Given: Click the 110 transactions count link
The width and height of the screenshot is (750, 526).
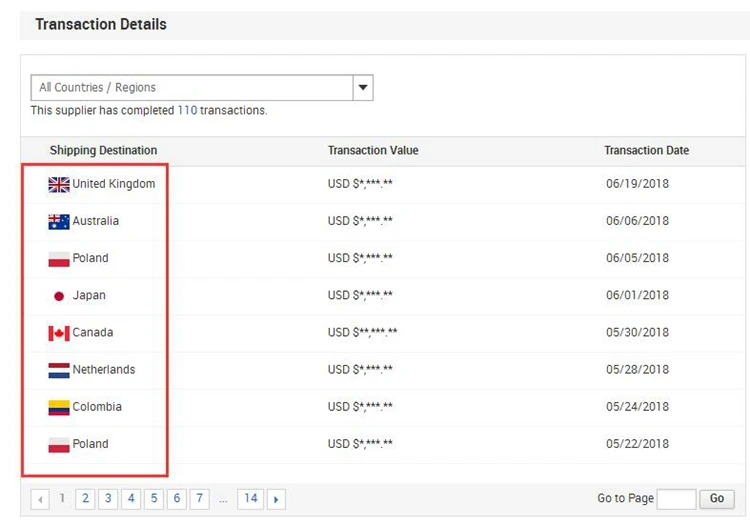Looking at the screenshot, I should pyautogui.click(x=187, y=110).
